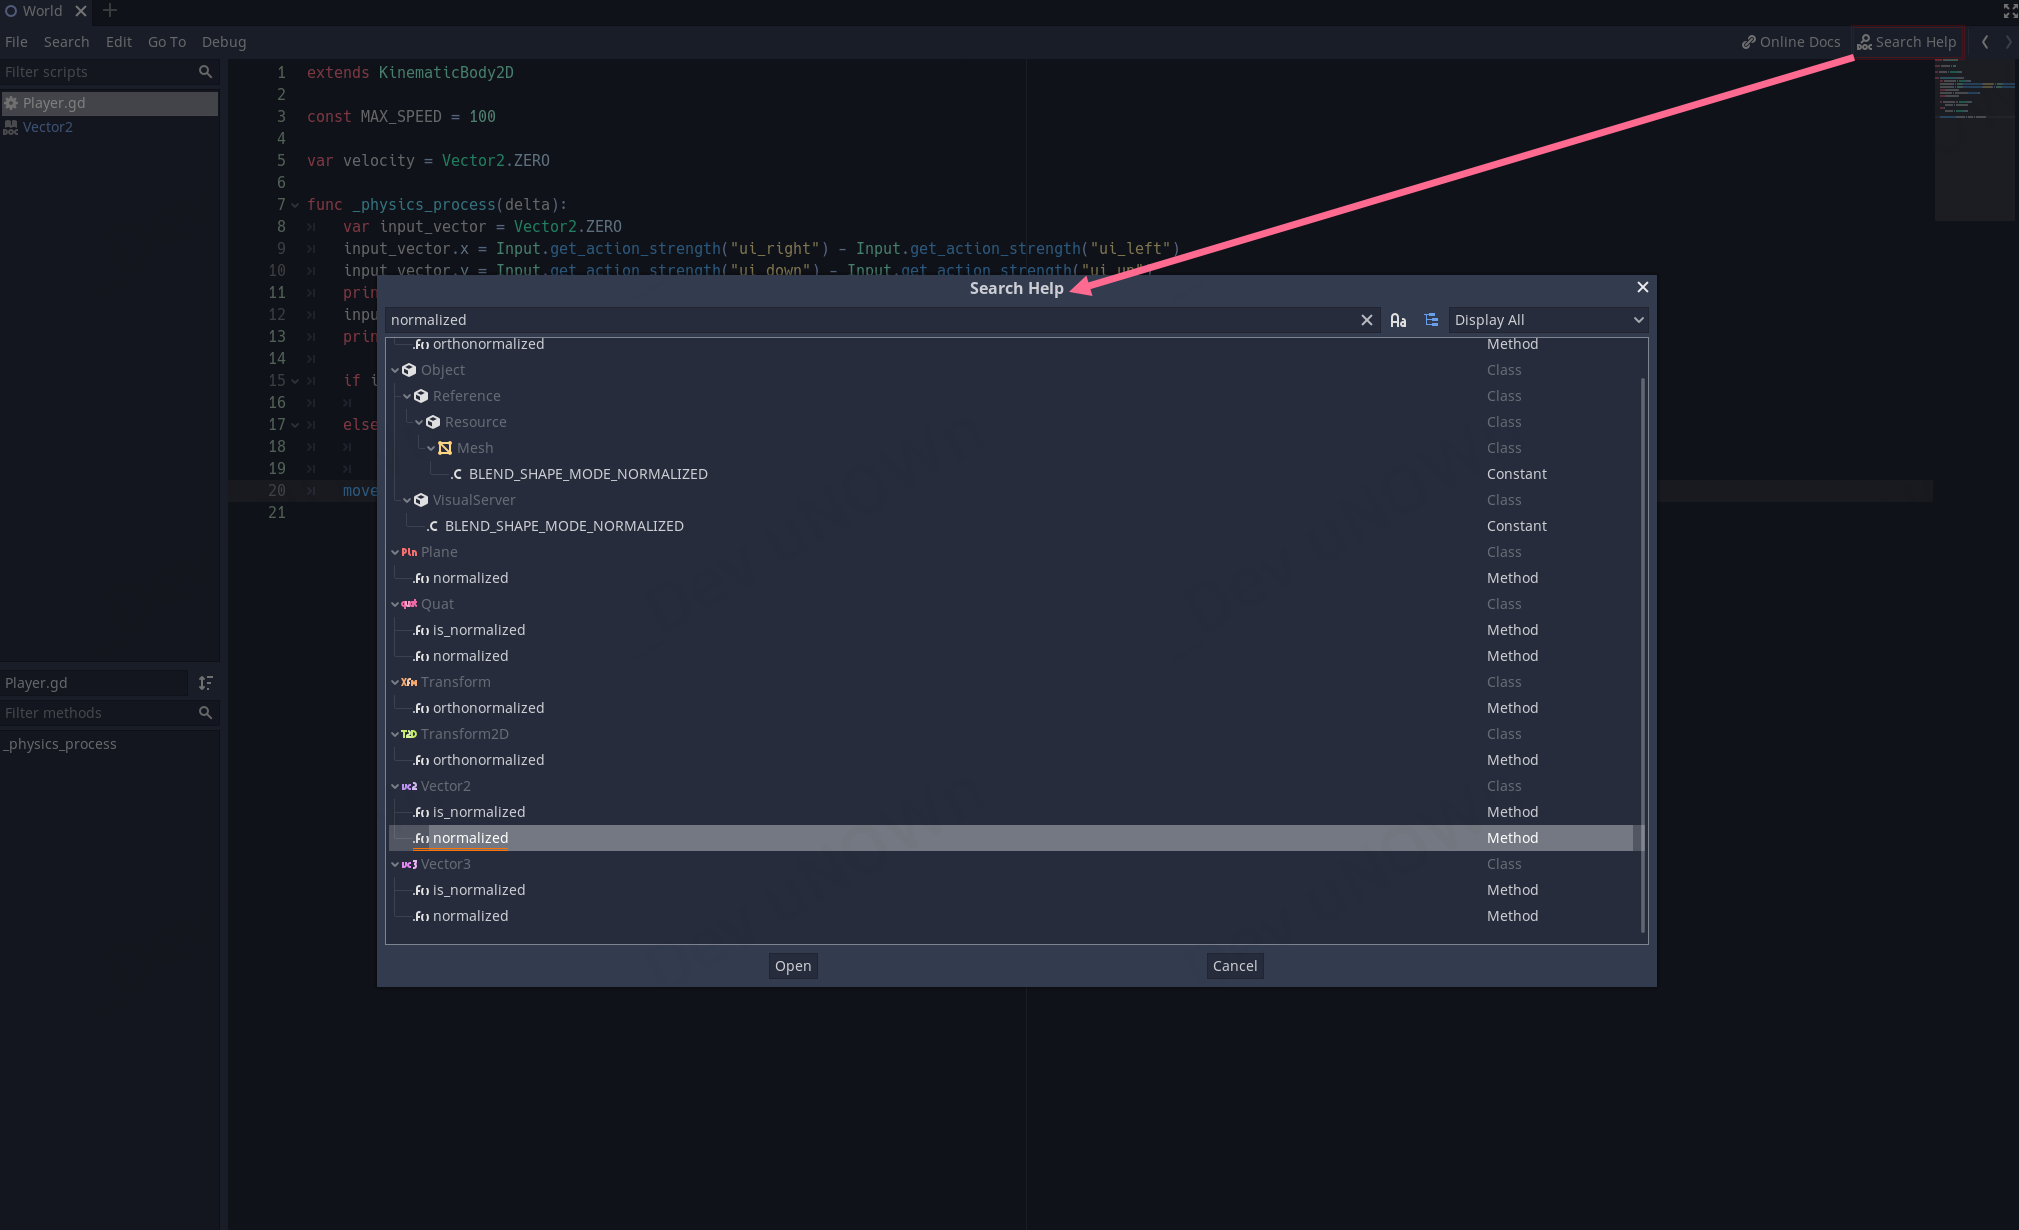
Task: Collapse the Vector2 class tree node
Action: (x=395, y=786)
